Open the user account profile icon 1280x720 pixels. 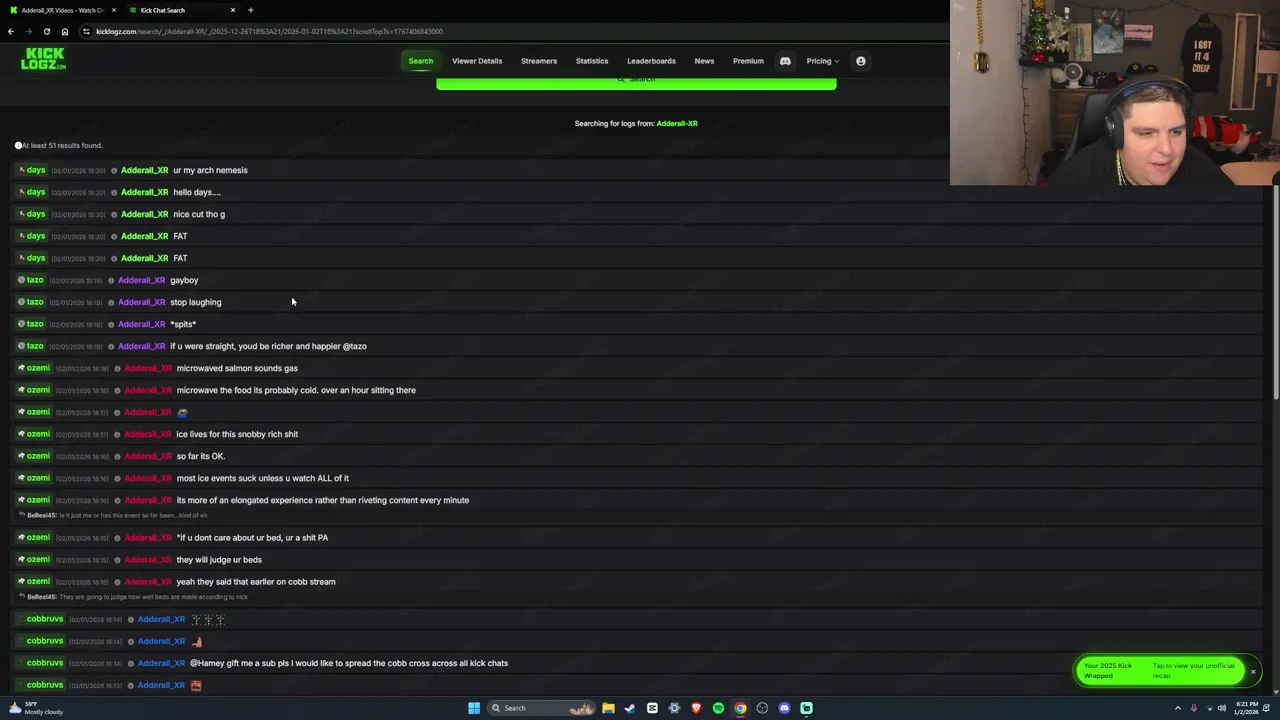coord(860,61)
